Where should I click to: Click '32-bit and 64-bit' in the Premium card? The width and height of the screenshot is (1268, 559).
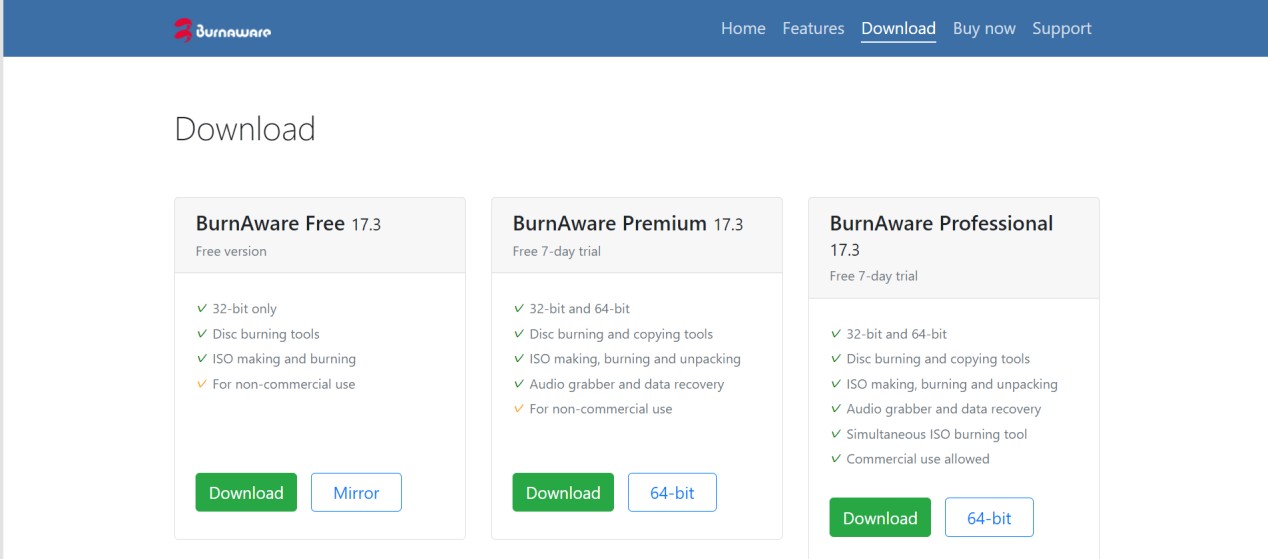click(580, 309)
